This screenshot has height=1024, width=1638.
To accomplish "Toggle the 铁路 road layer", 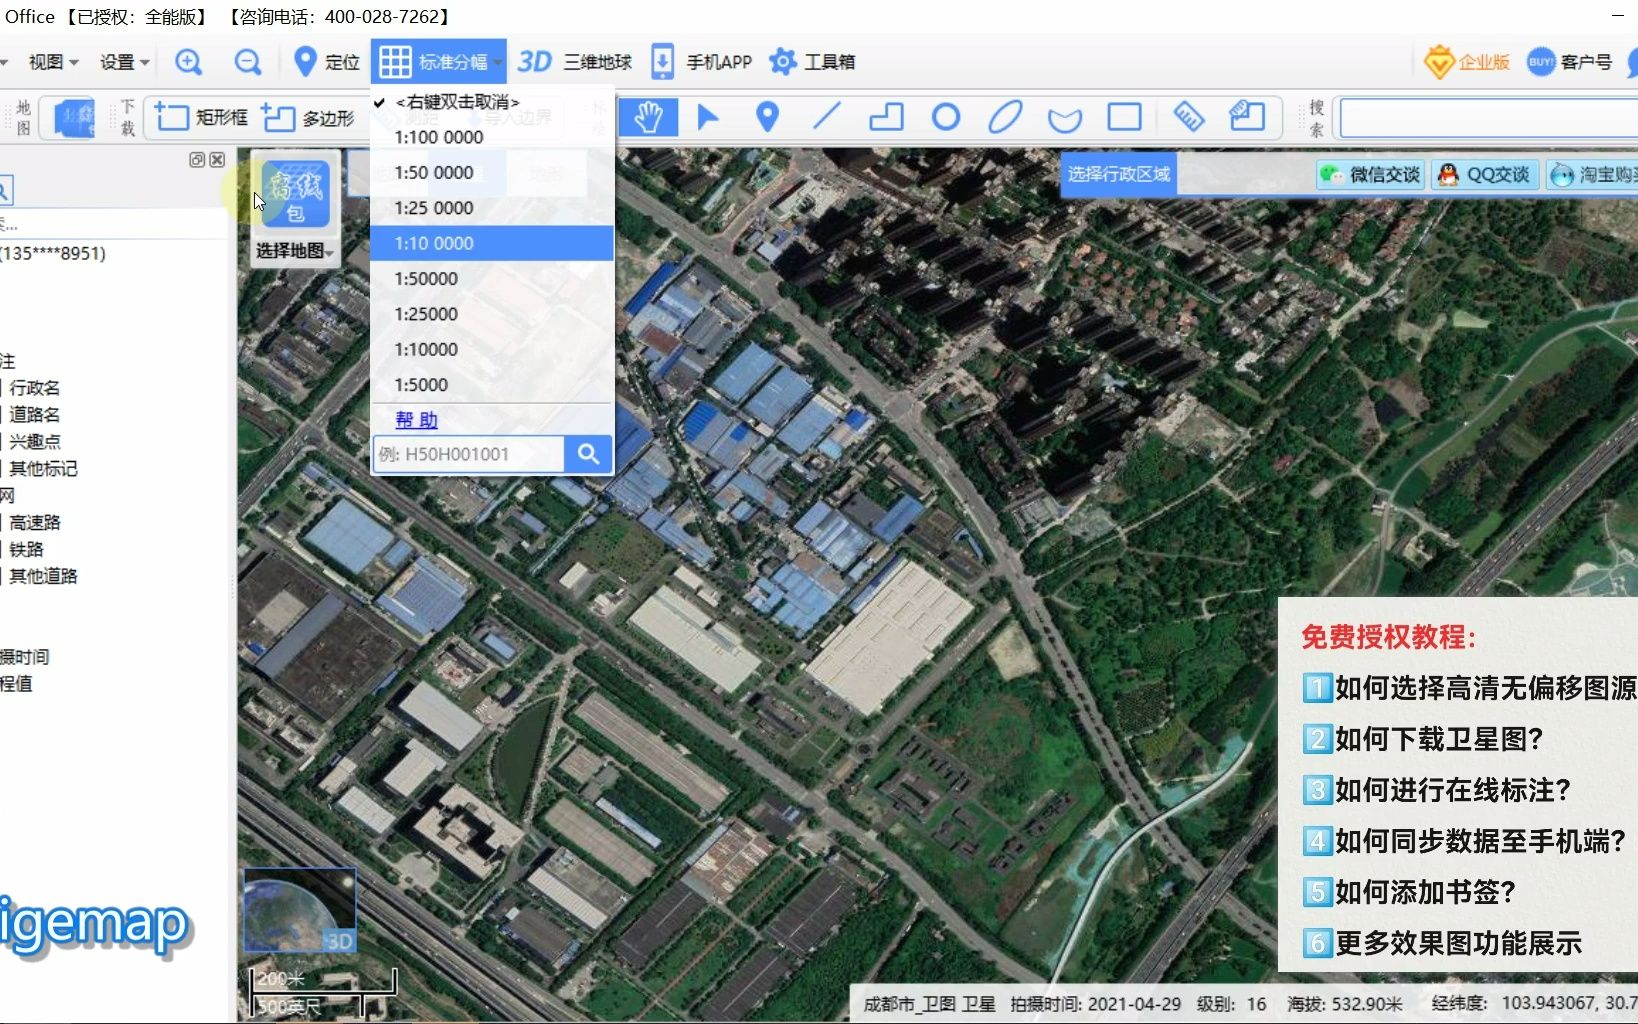I will (27, 550).
